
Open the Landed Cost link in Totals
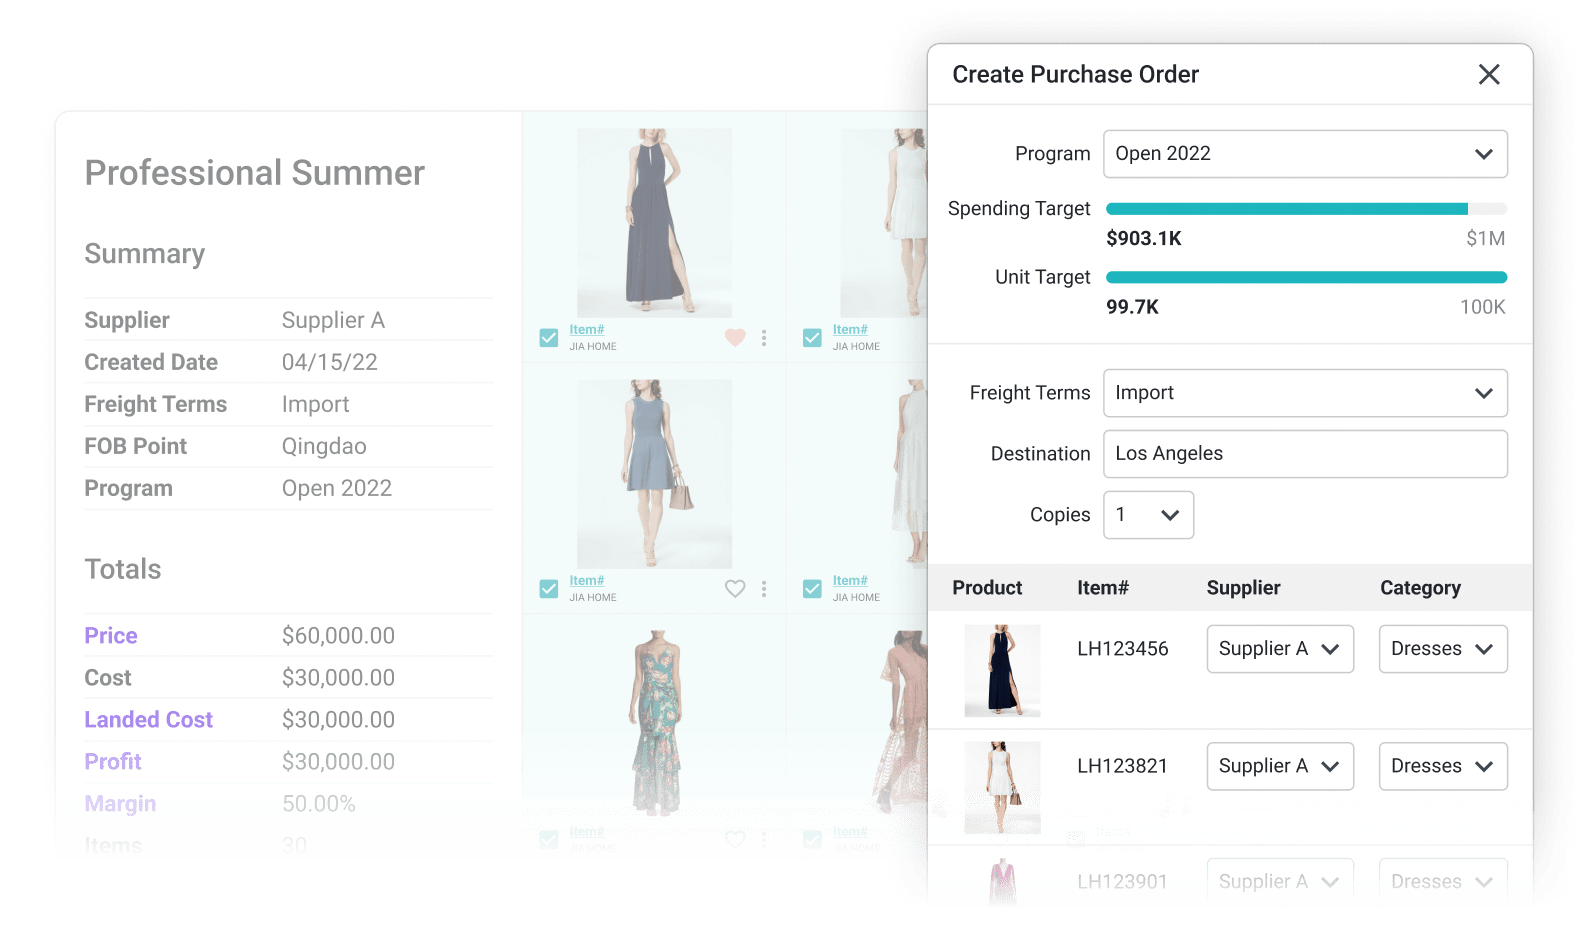[149, 720]
